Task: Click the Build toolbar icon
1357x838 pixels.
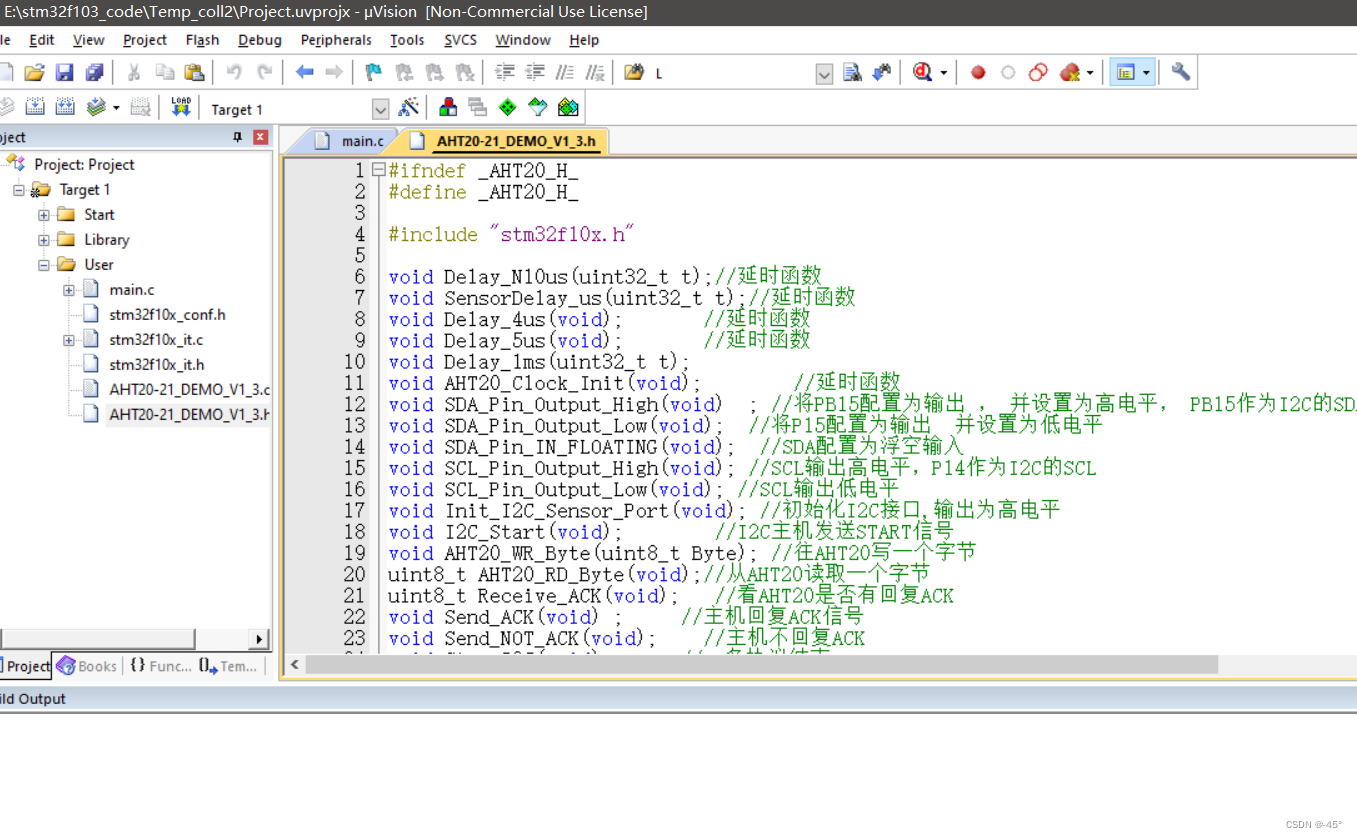Action: 35,107
